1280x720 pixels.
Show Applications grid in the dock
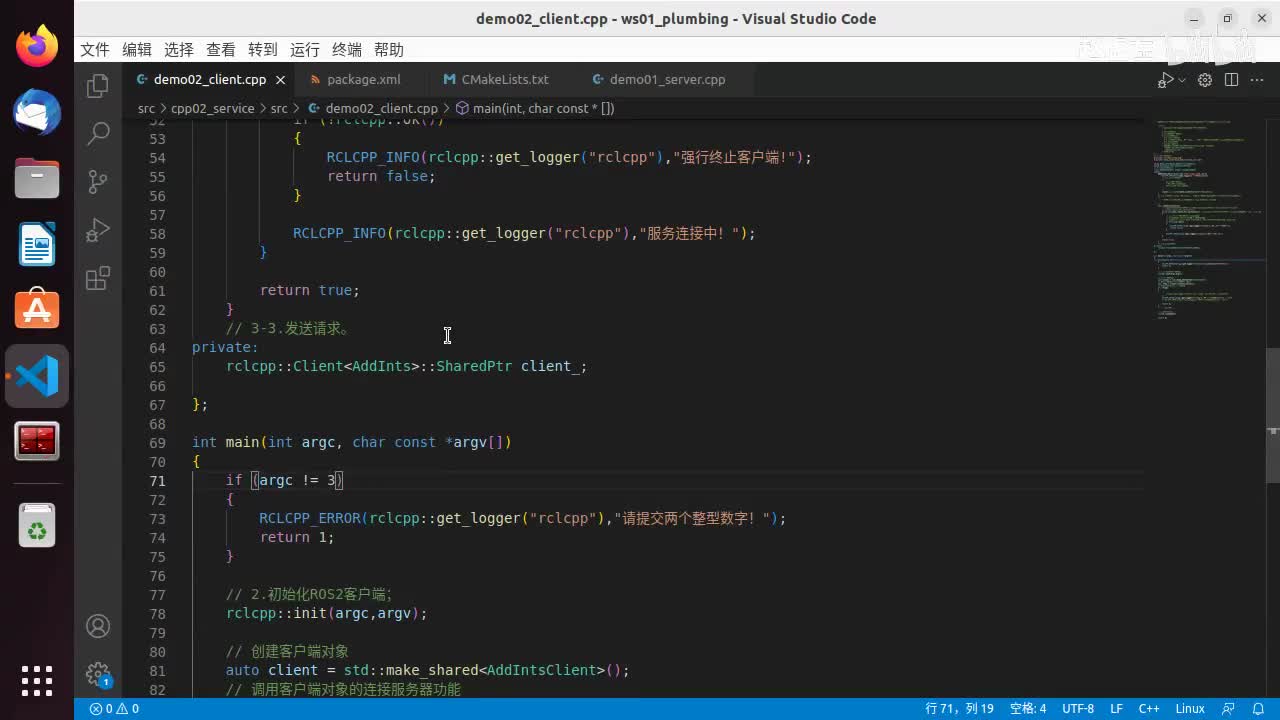pyautogui.click(x=37, y=680)
